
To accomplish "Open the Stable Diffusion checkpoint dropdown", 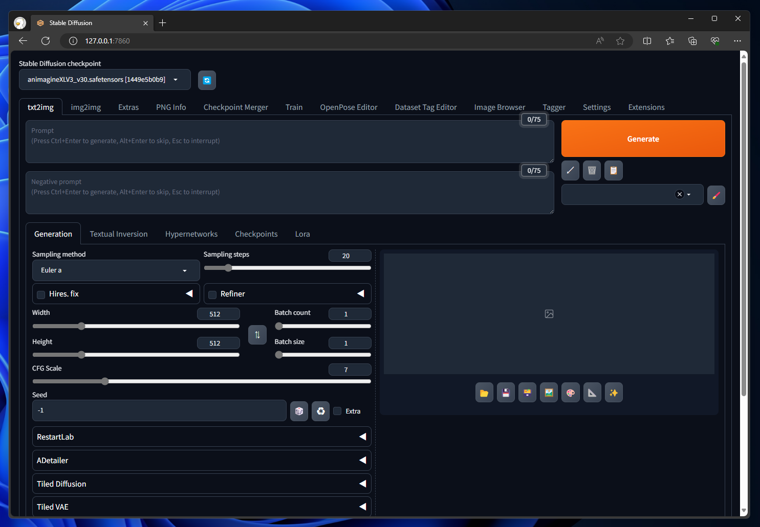I will [105, 80].
